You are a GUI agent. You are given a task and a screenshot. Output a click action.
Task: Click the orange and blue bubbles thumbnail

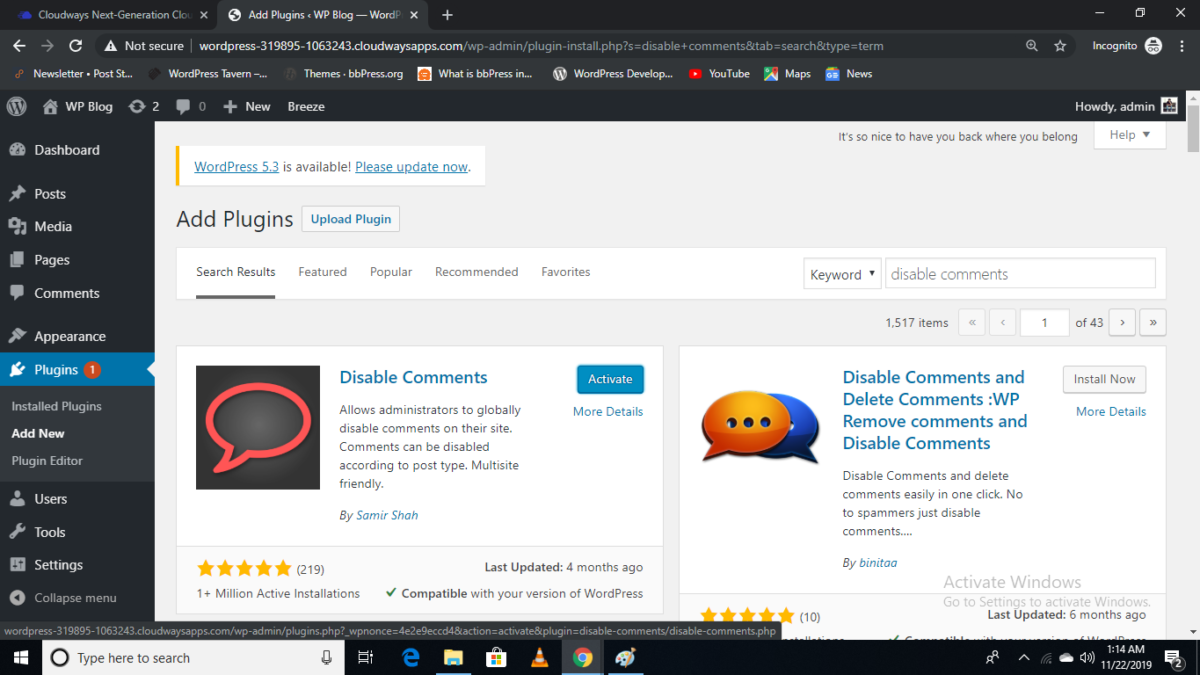761,426
